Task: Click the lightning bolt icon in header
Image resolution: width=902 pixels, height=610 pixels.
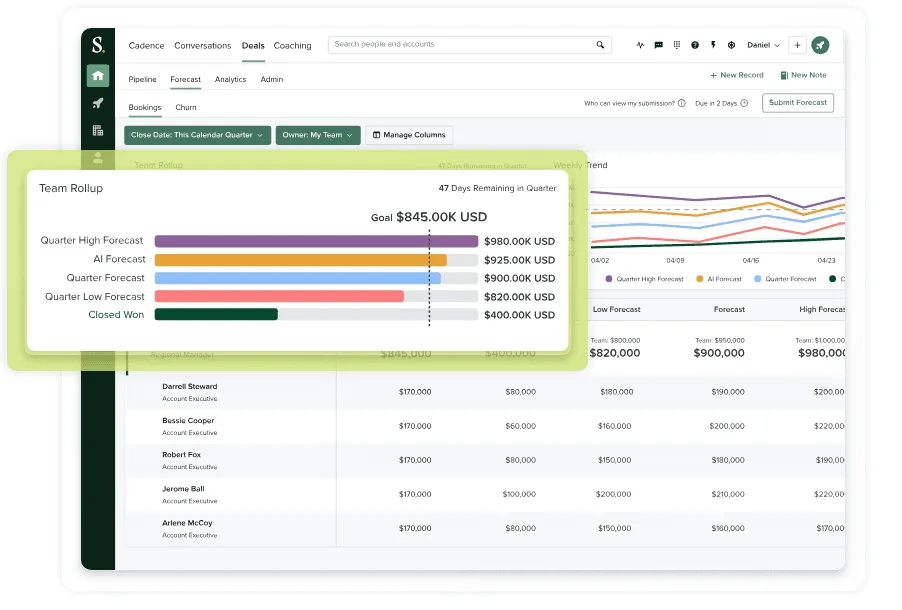Action: click(713, 45)
